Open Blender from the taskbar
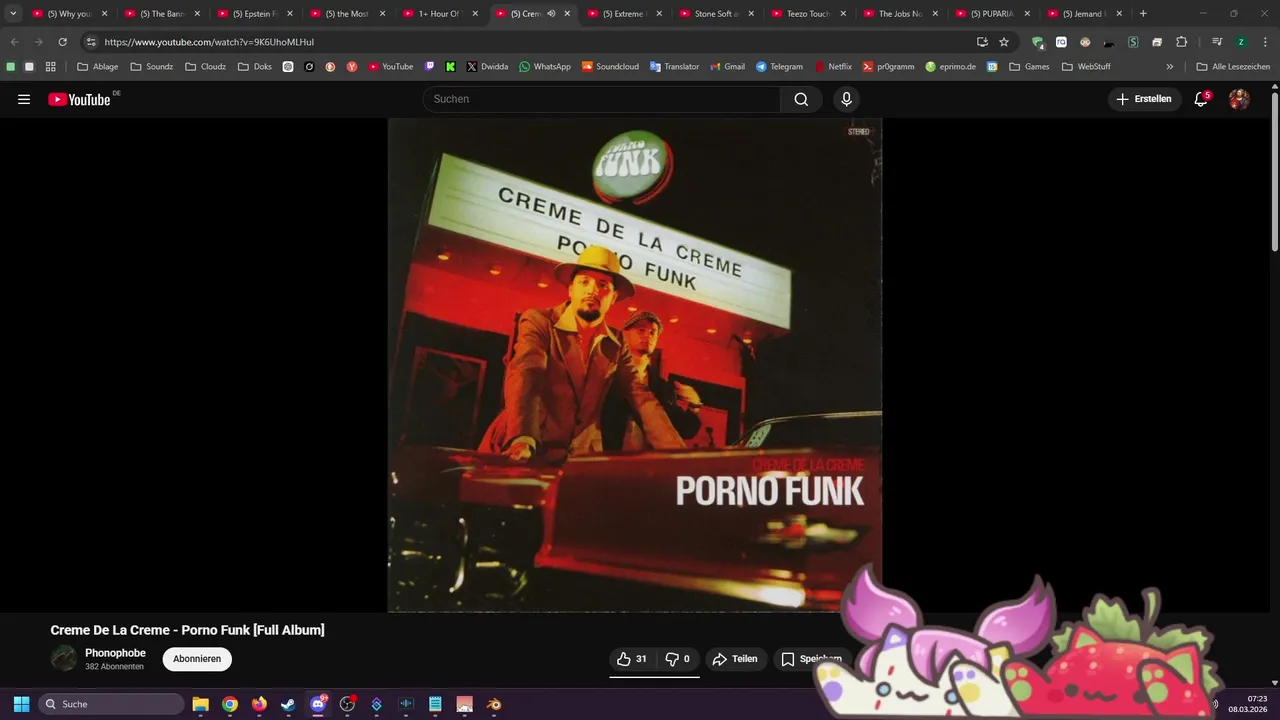Image resolution: width=1280 pixels, height=720 pixels. pos(494,704)
